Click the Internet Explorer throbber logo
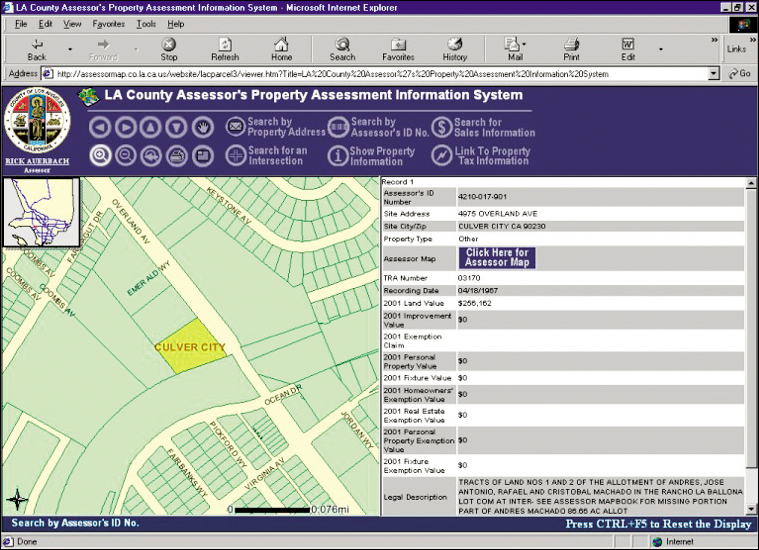Image resolution: width=759 pixels, height=550 pixels. coord(743,25)
